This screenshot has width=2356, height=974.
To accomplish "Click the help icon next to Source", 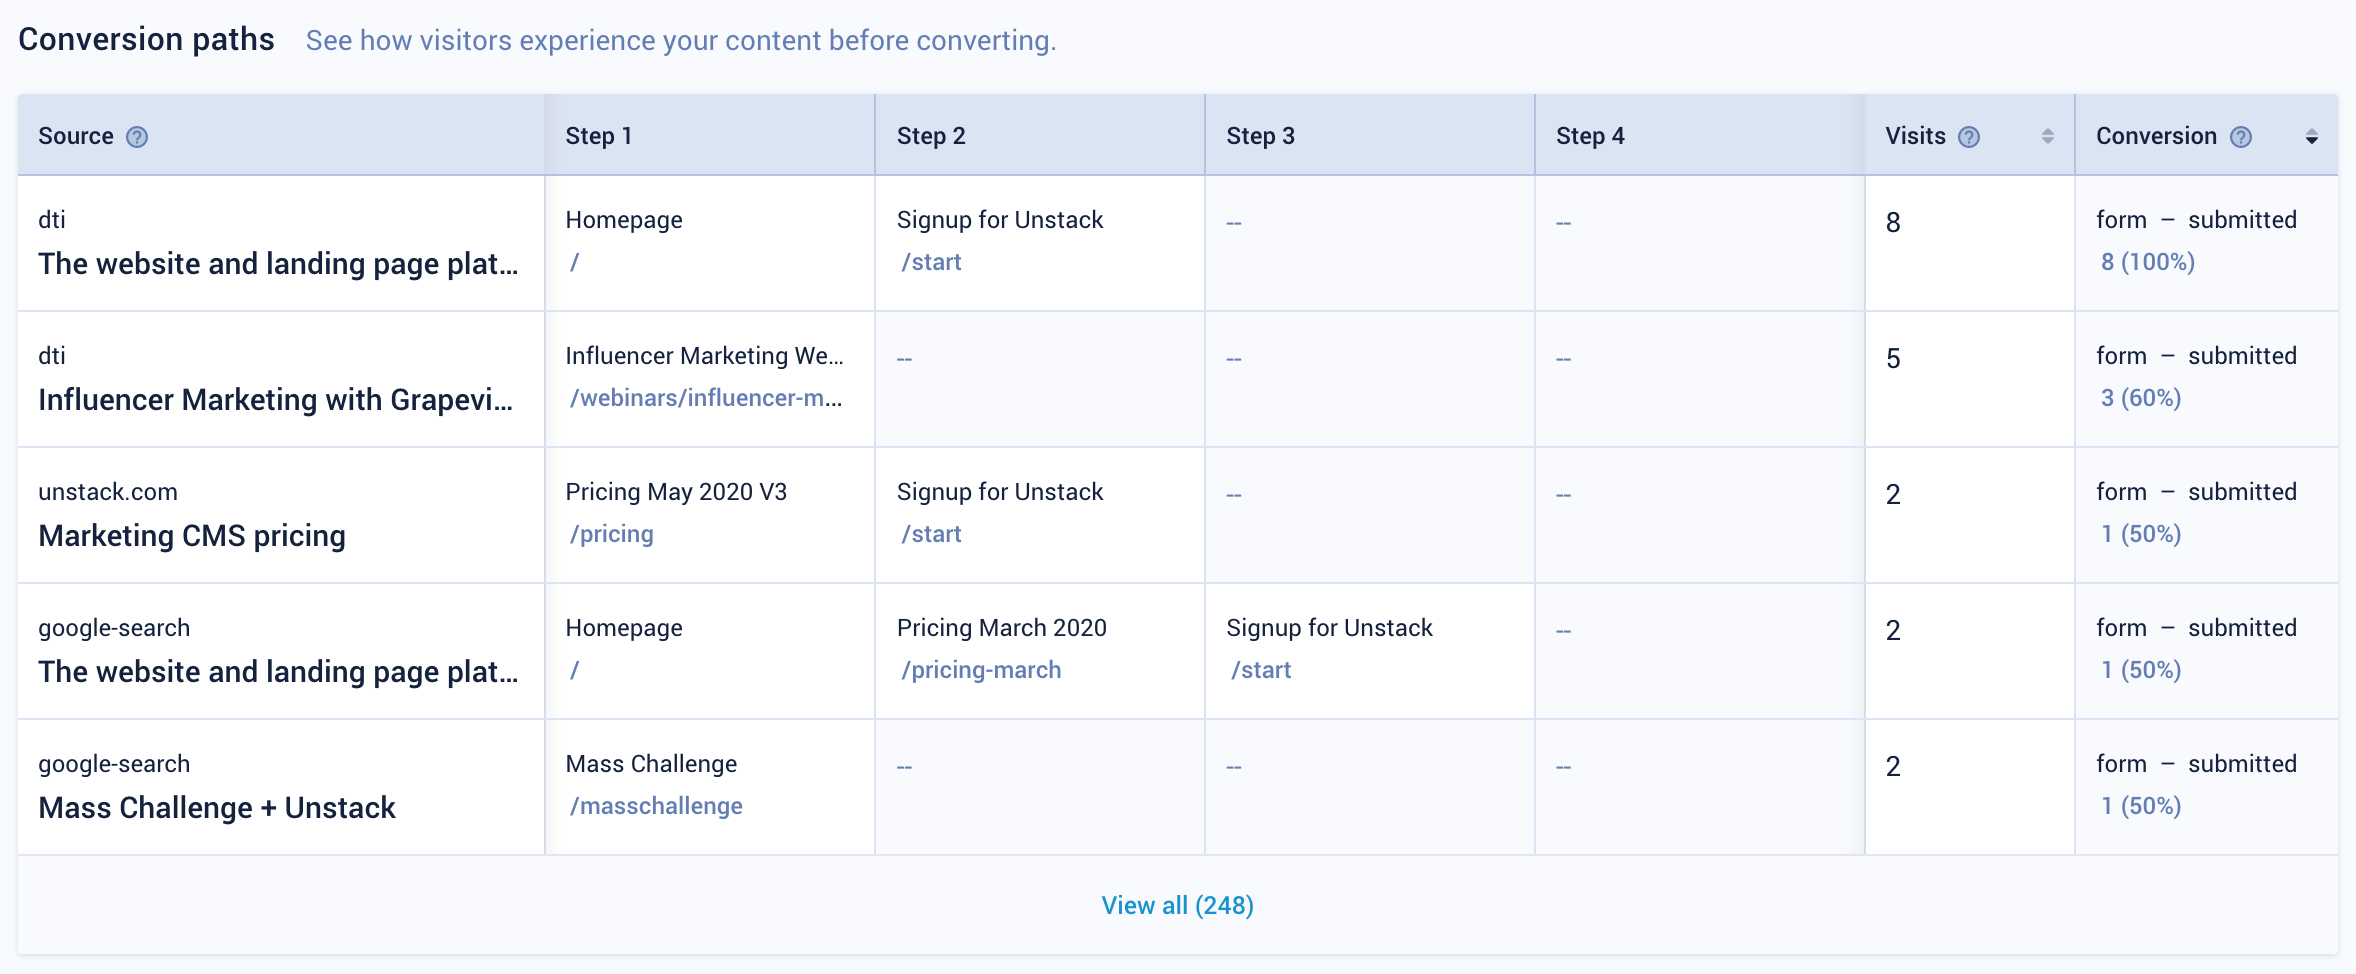I will (137, 137).
